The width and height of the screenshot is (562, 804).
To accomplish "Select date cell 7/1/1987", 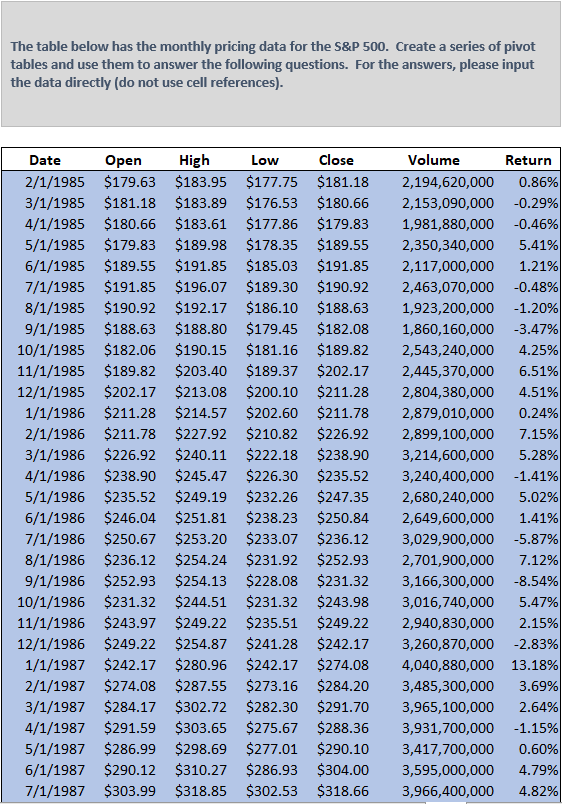I will 55,792.
